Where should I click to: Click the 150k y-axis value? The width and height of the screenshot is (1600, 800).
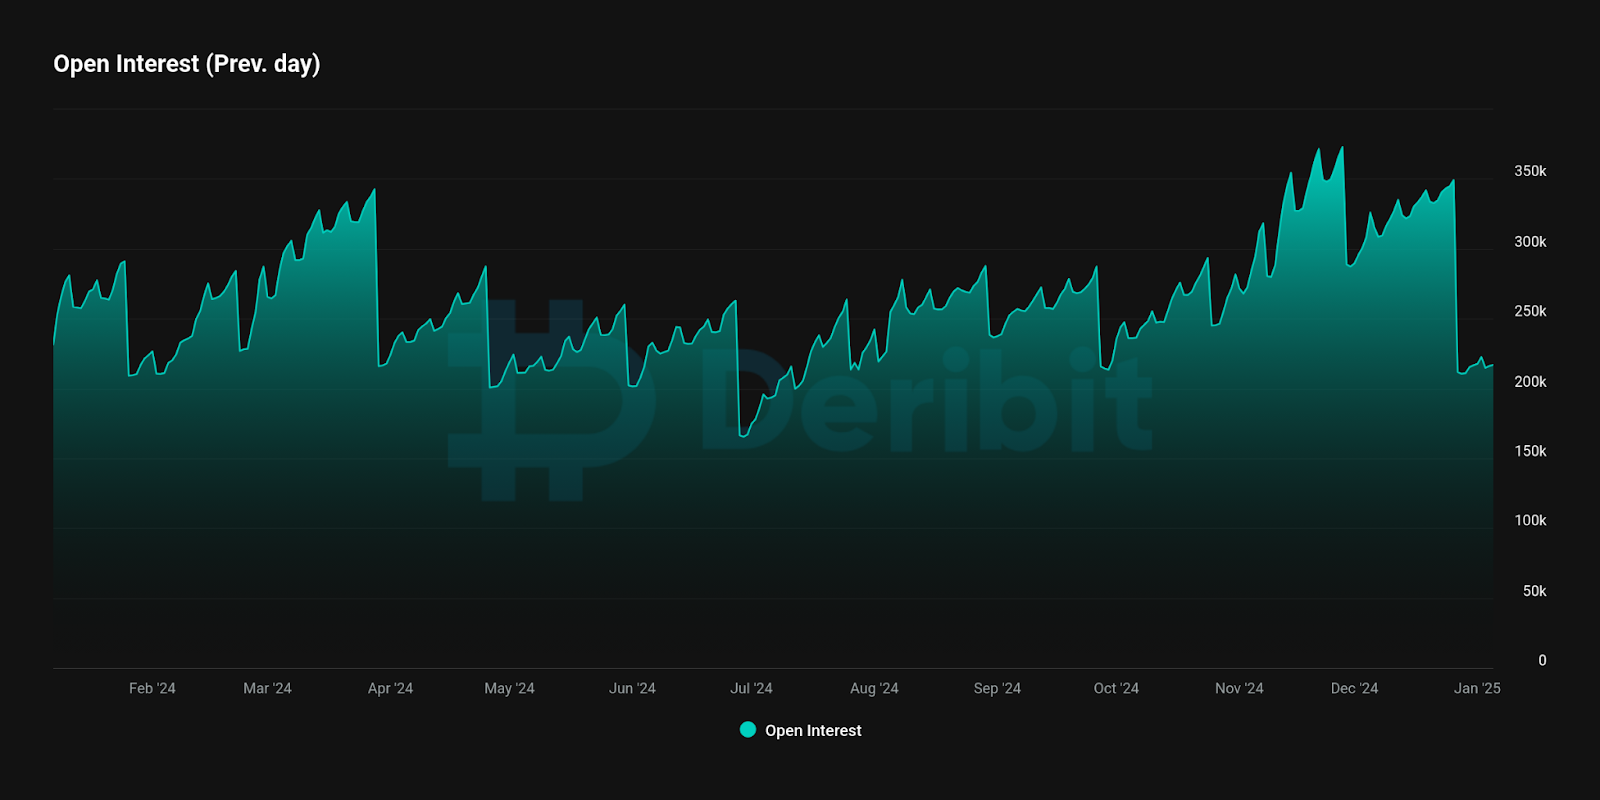click(x=1530, y=451)
